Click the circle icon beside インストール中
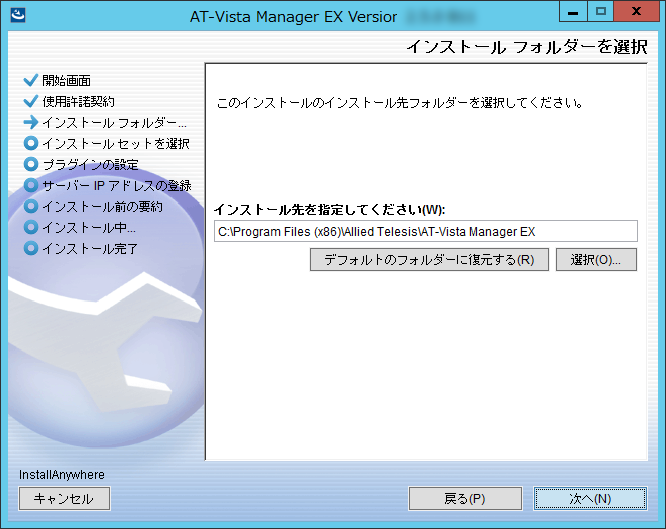 click(x=30, y=227)
